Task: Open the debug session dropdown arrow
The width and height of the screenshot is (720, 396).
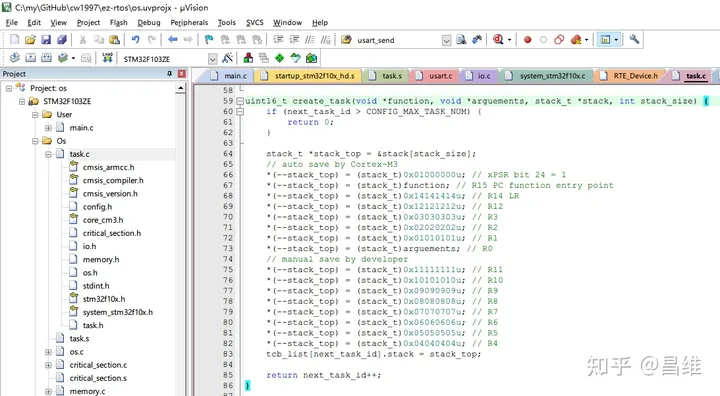Action: tap(509, 40)
